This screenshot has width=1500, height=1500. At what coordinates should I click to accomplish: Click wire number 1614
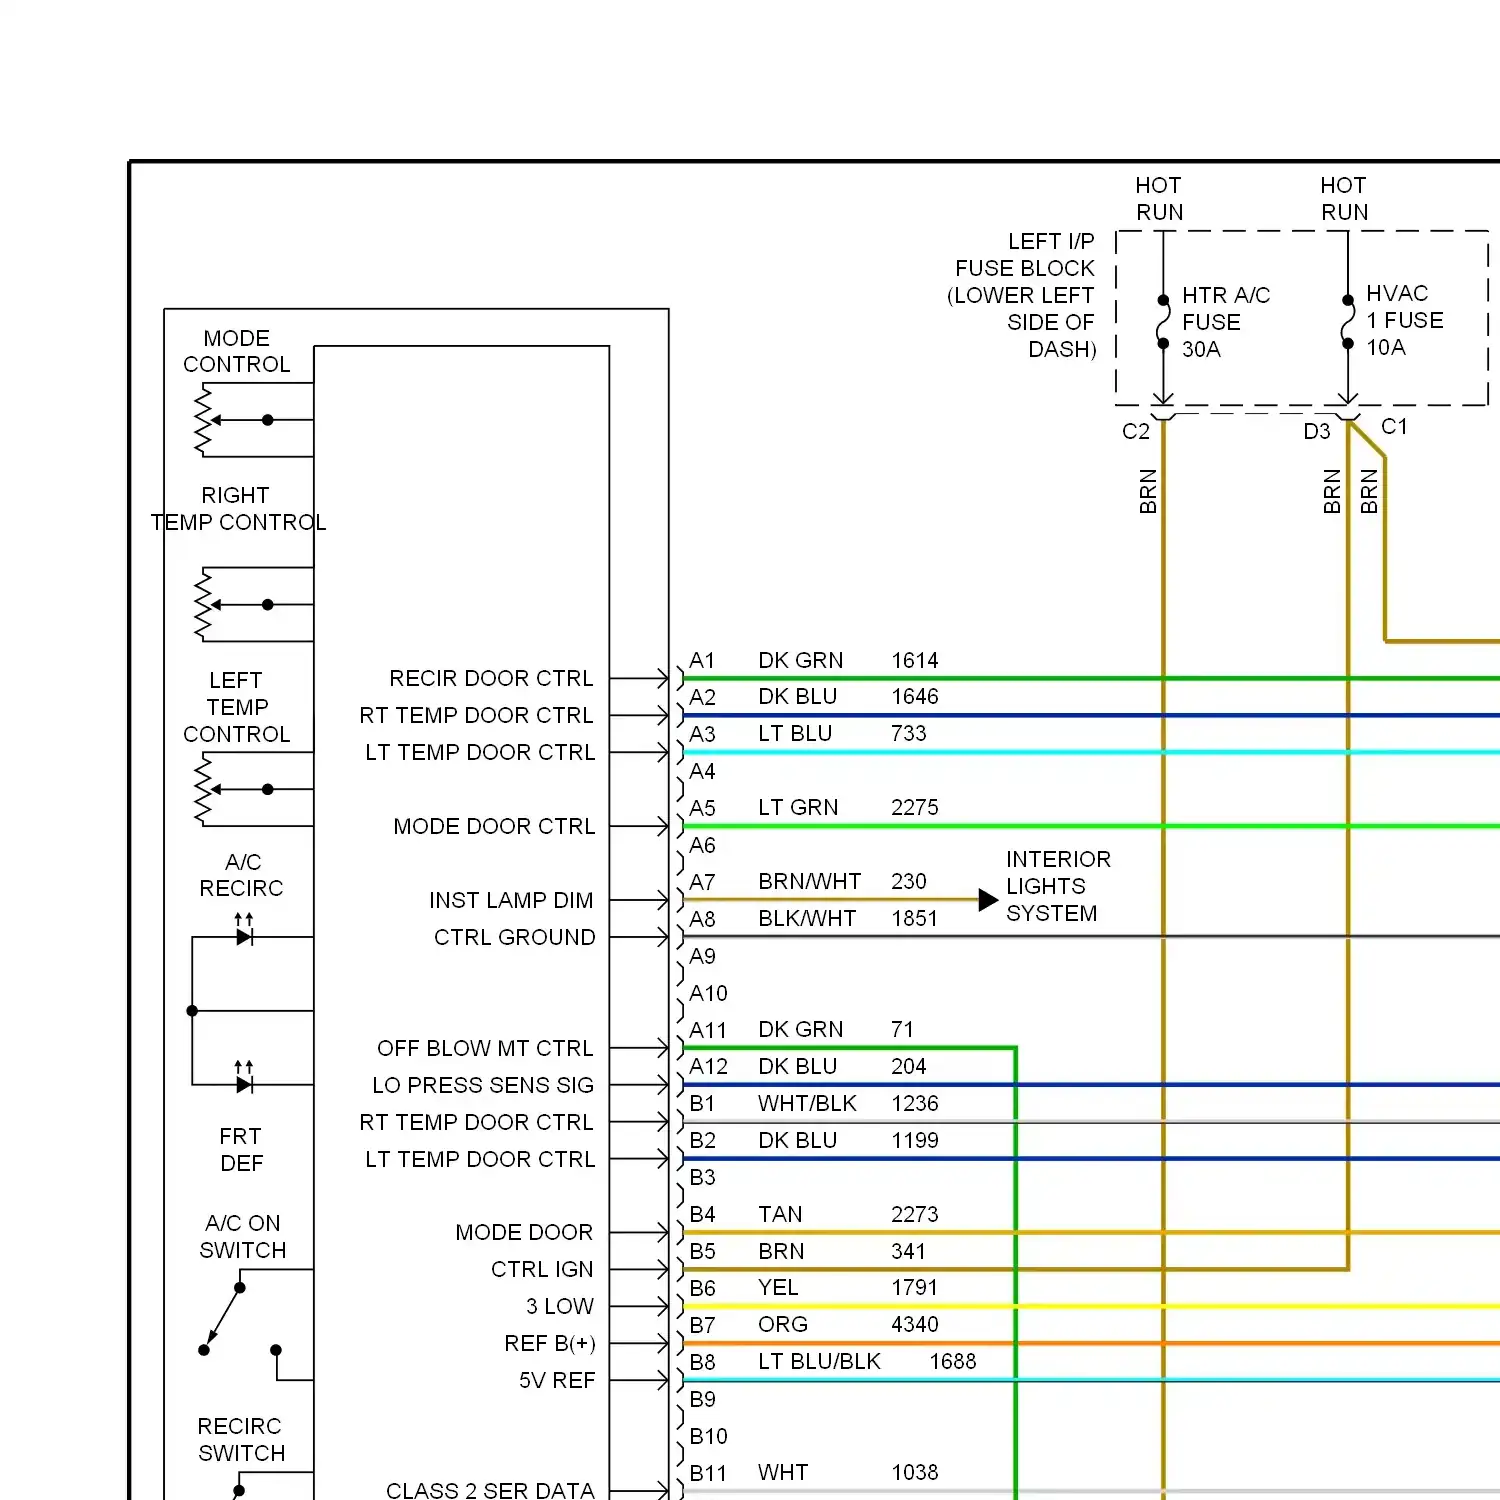tap(915, 660)
